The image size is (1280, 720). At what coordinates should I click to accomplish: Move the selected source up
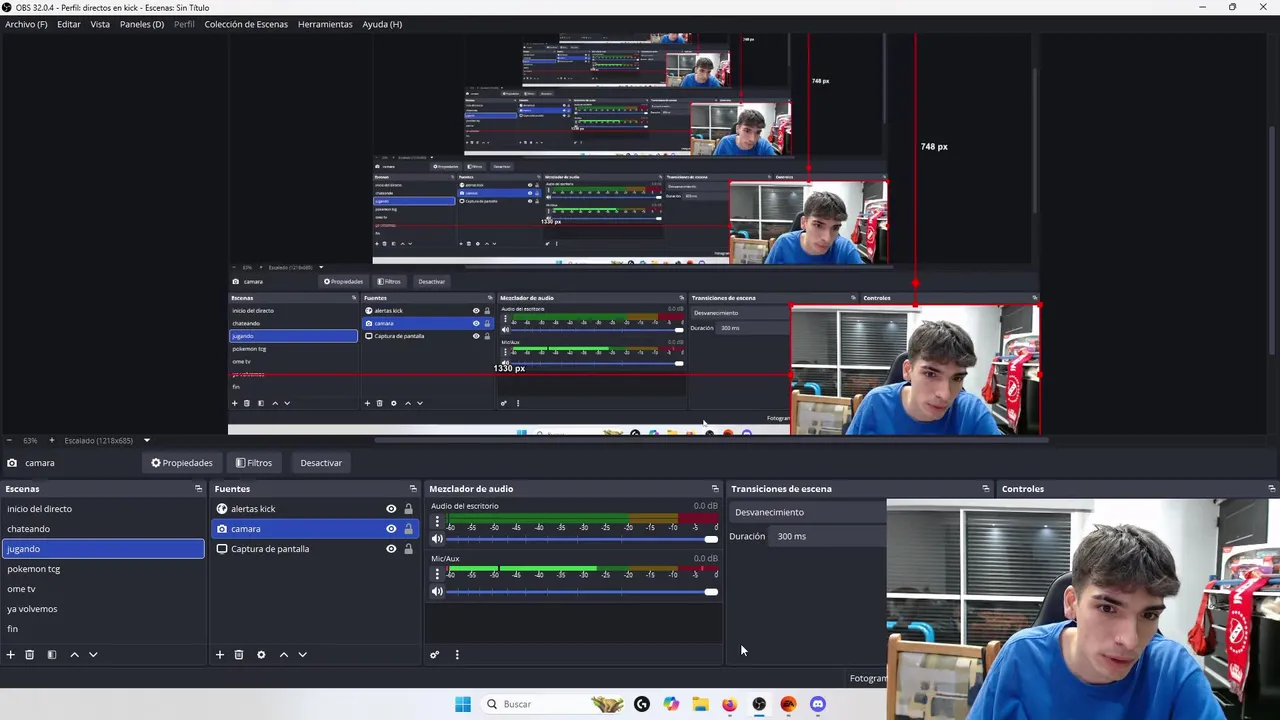coord(284,655)
